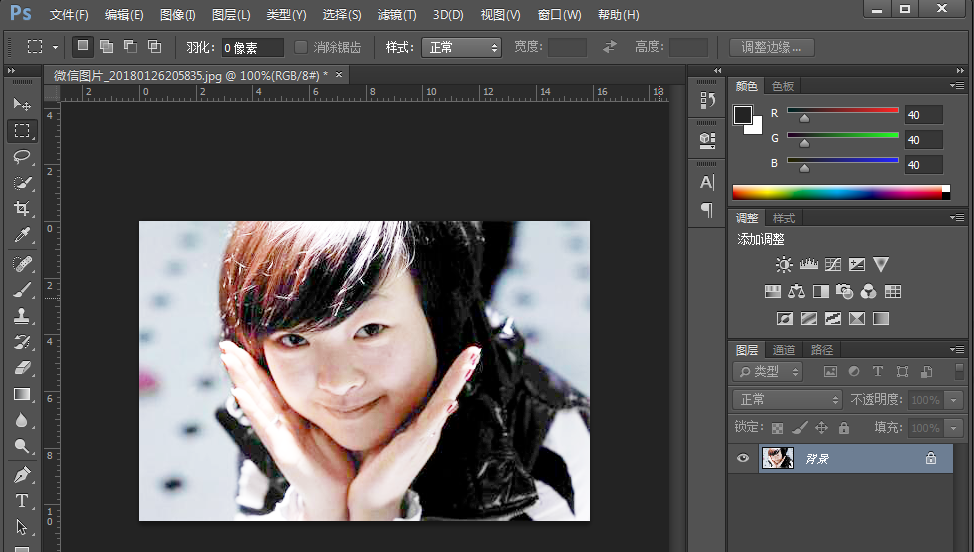Hide the 背景 layer visibility eye
The image size is (974, 552).
coord(742,459)
